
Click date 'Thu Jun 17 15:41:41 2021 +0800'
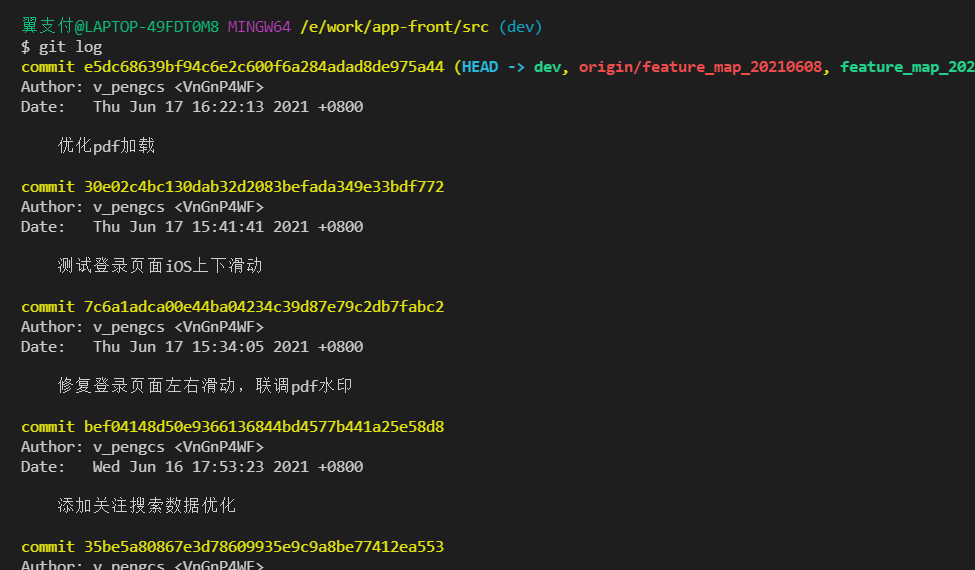pos(228,227)
